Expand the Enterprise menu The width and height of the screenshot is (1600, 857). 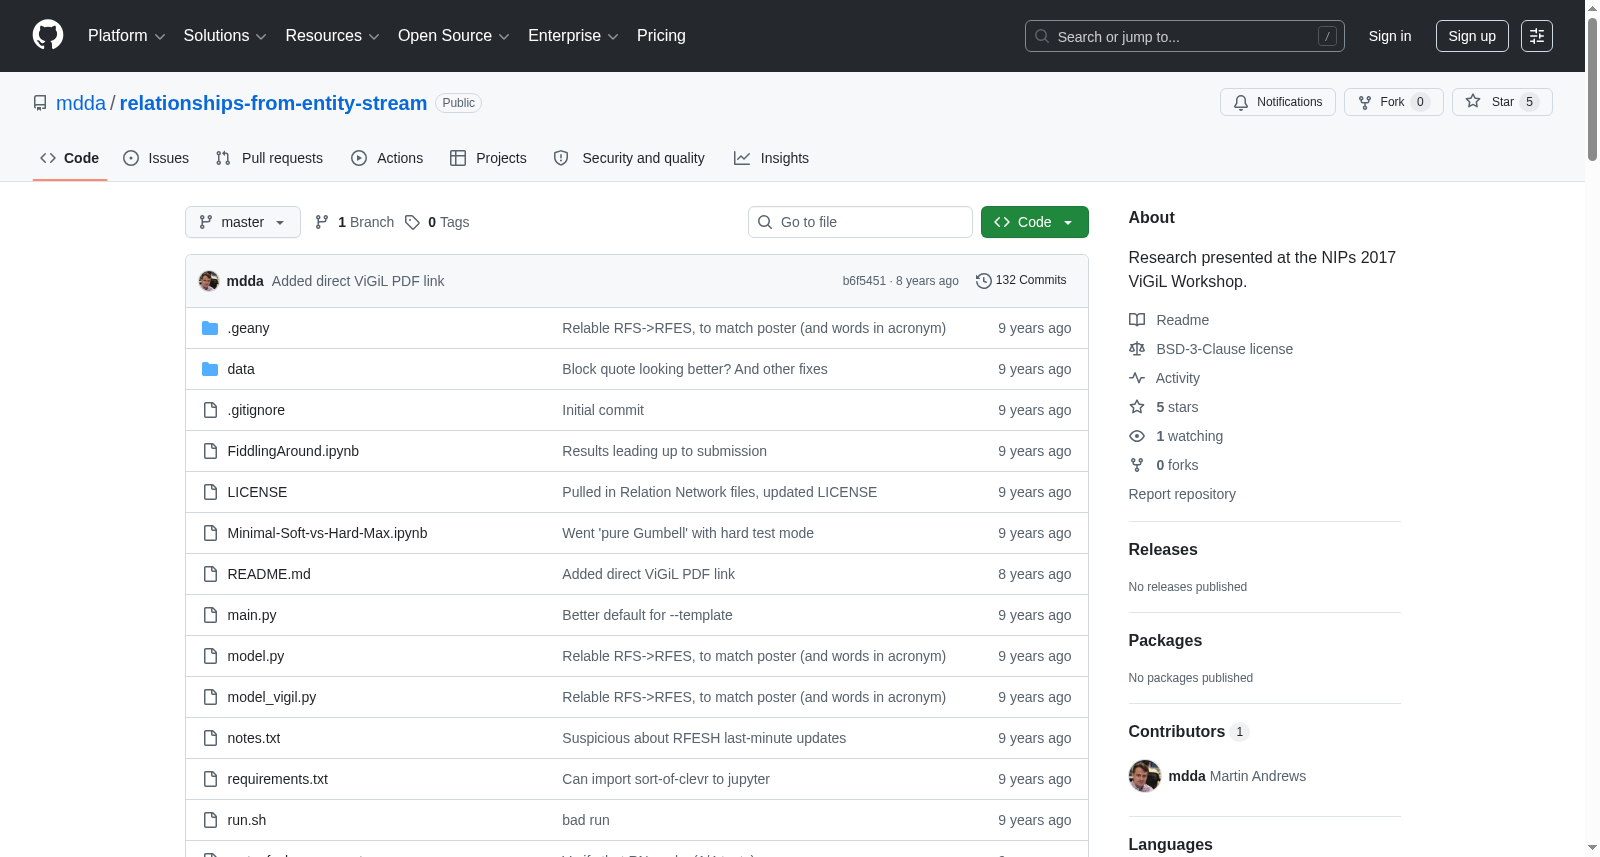tap(573, 36)
